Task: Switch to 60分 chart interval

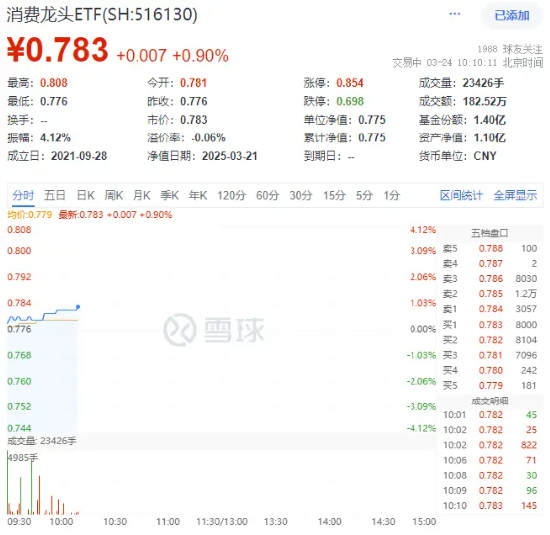Action: (x=267, y=195)
